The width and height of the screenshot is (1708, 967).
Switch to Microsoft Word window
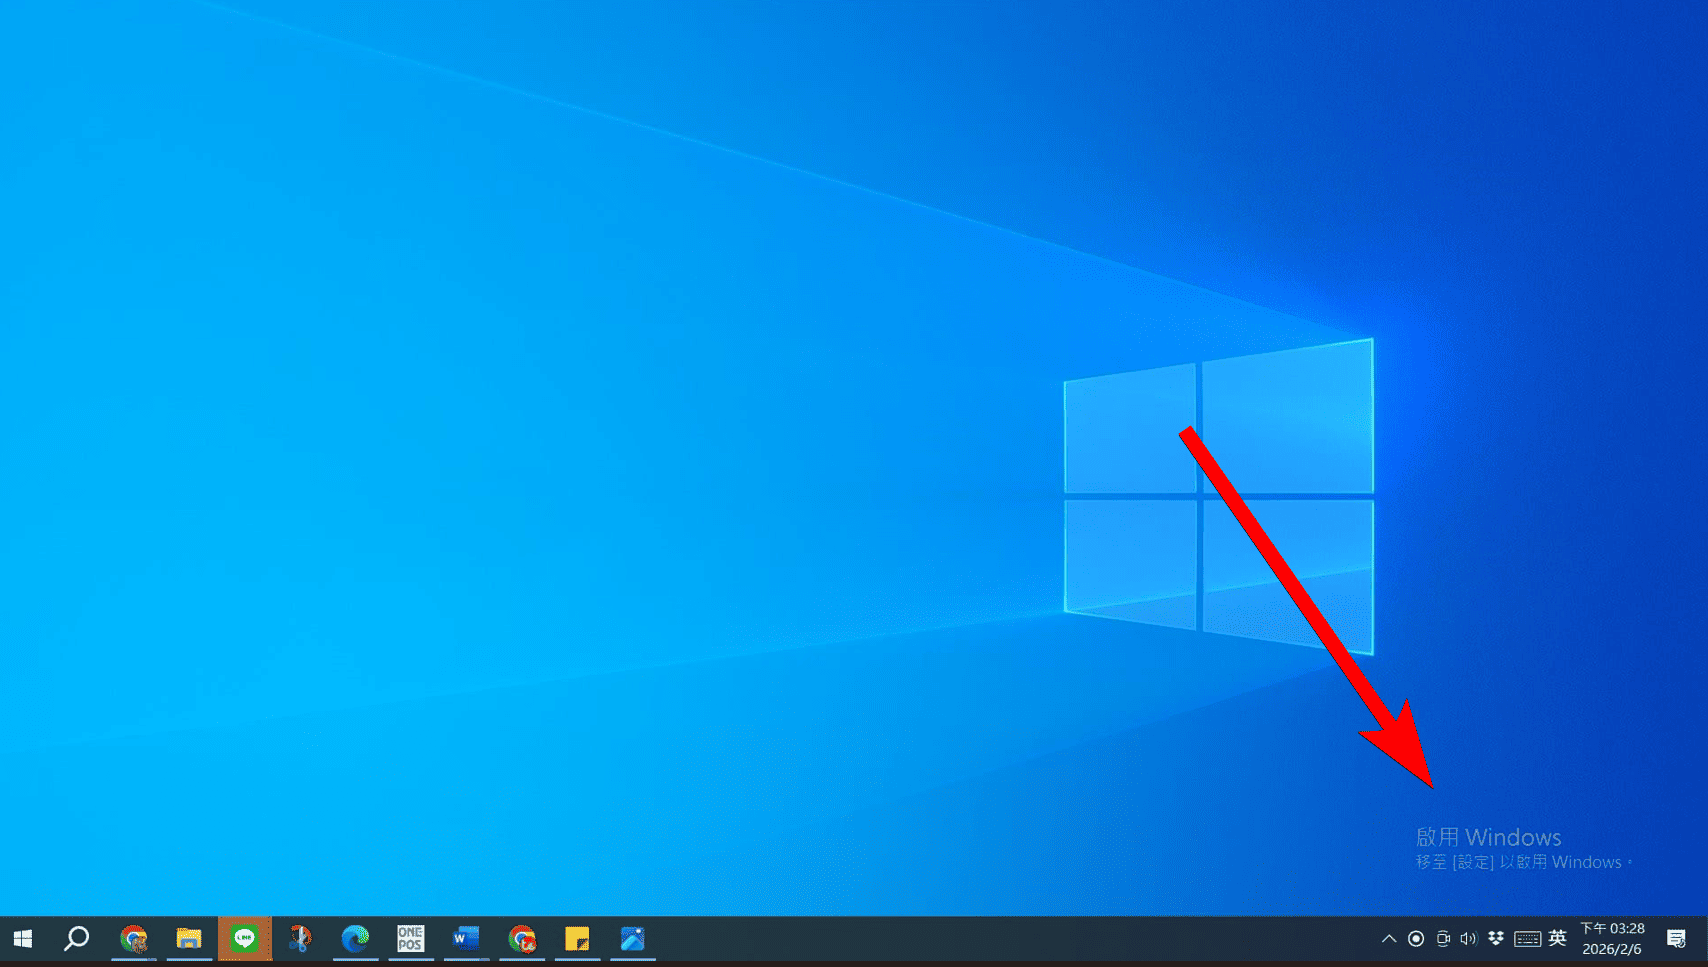pyautogui.click(x=466, y=939)
